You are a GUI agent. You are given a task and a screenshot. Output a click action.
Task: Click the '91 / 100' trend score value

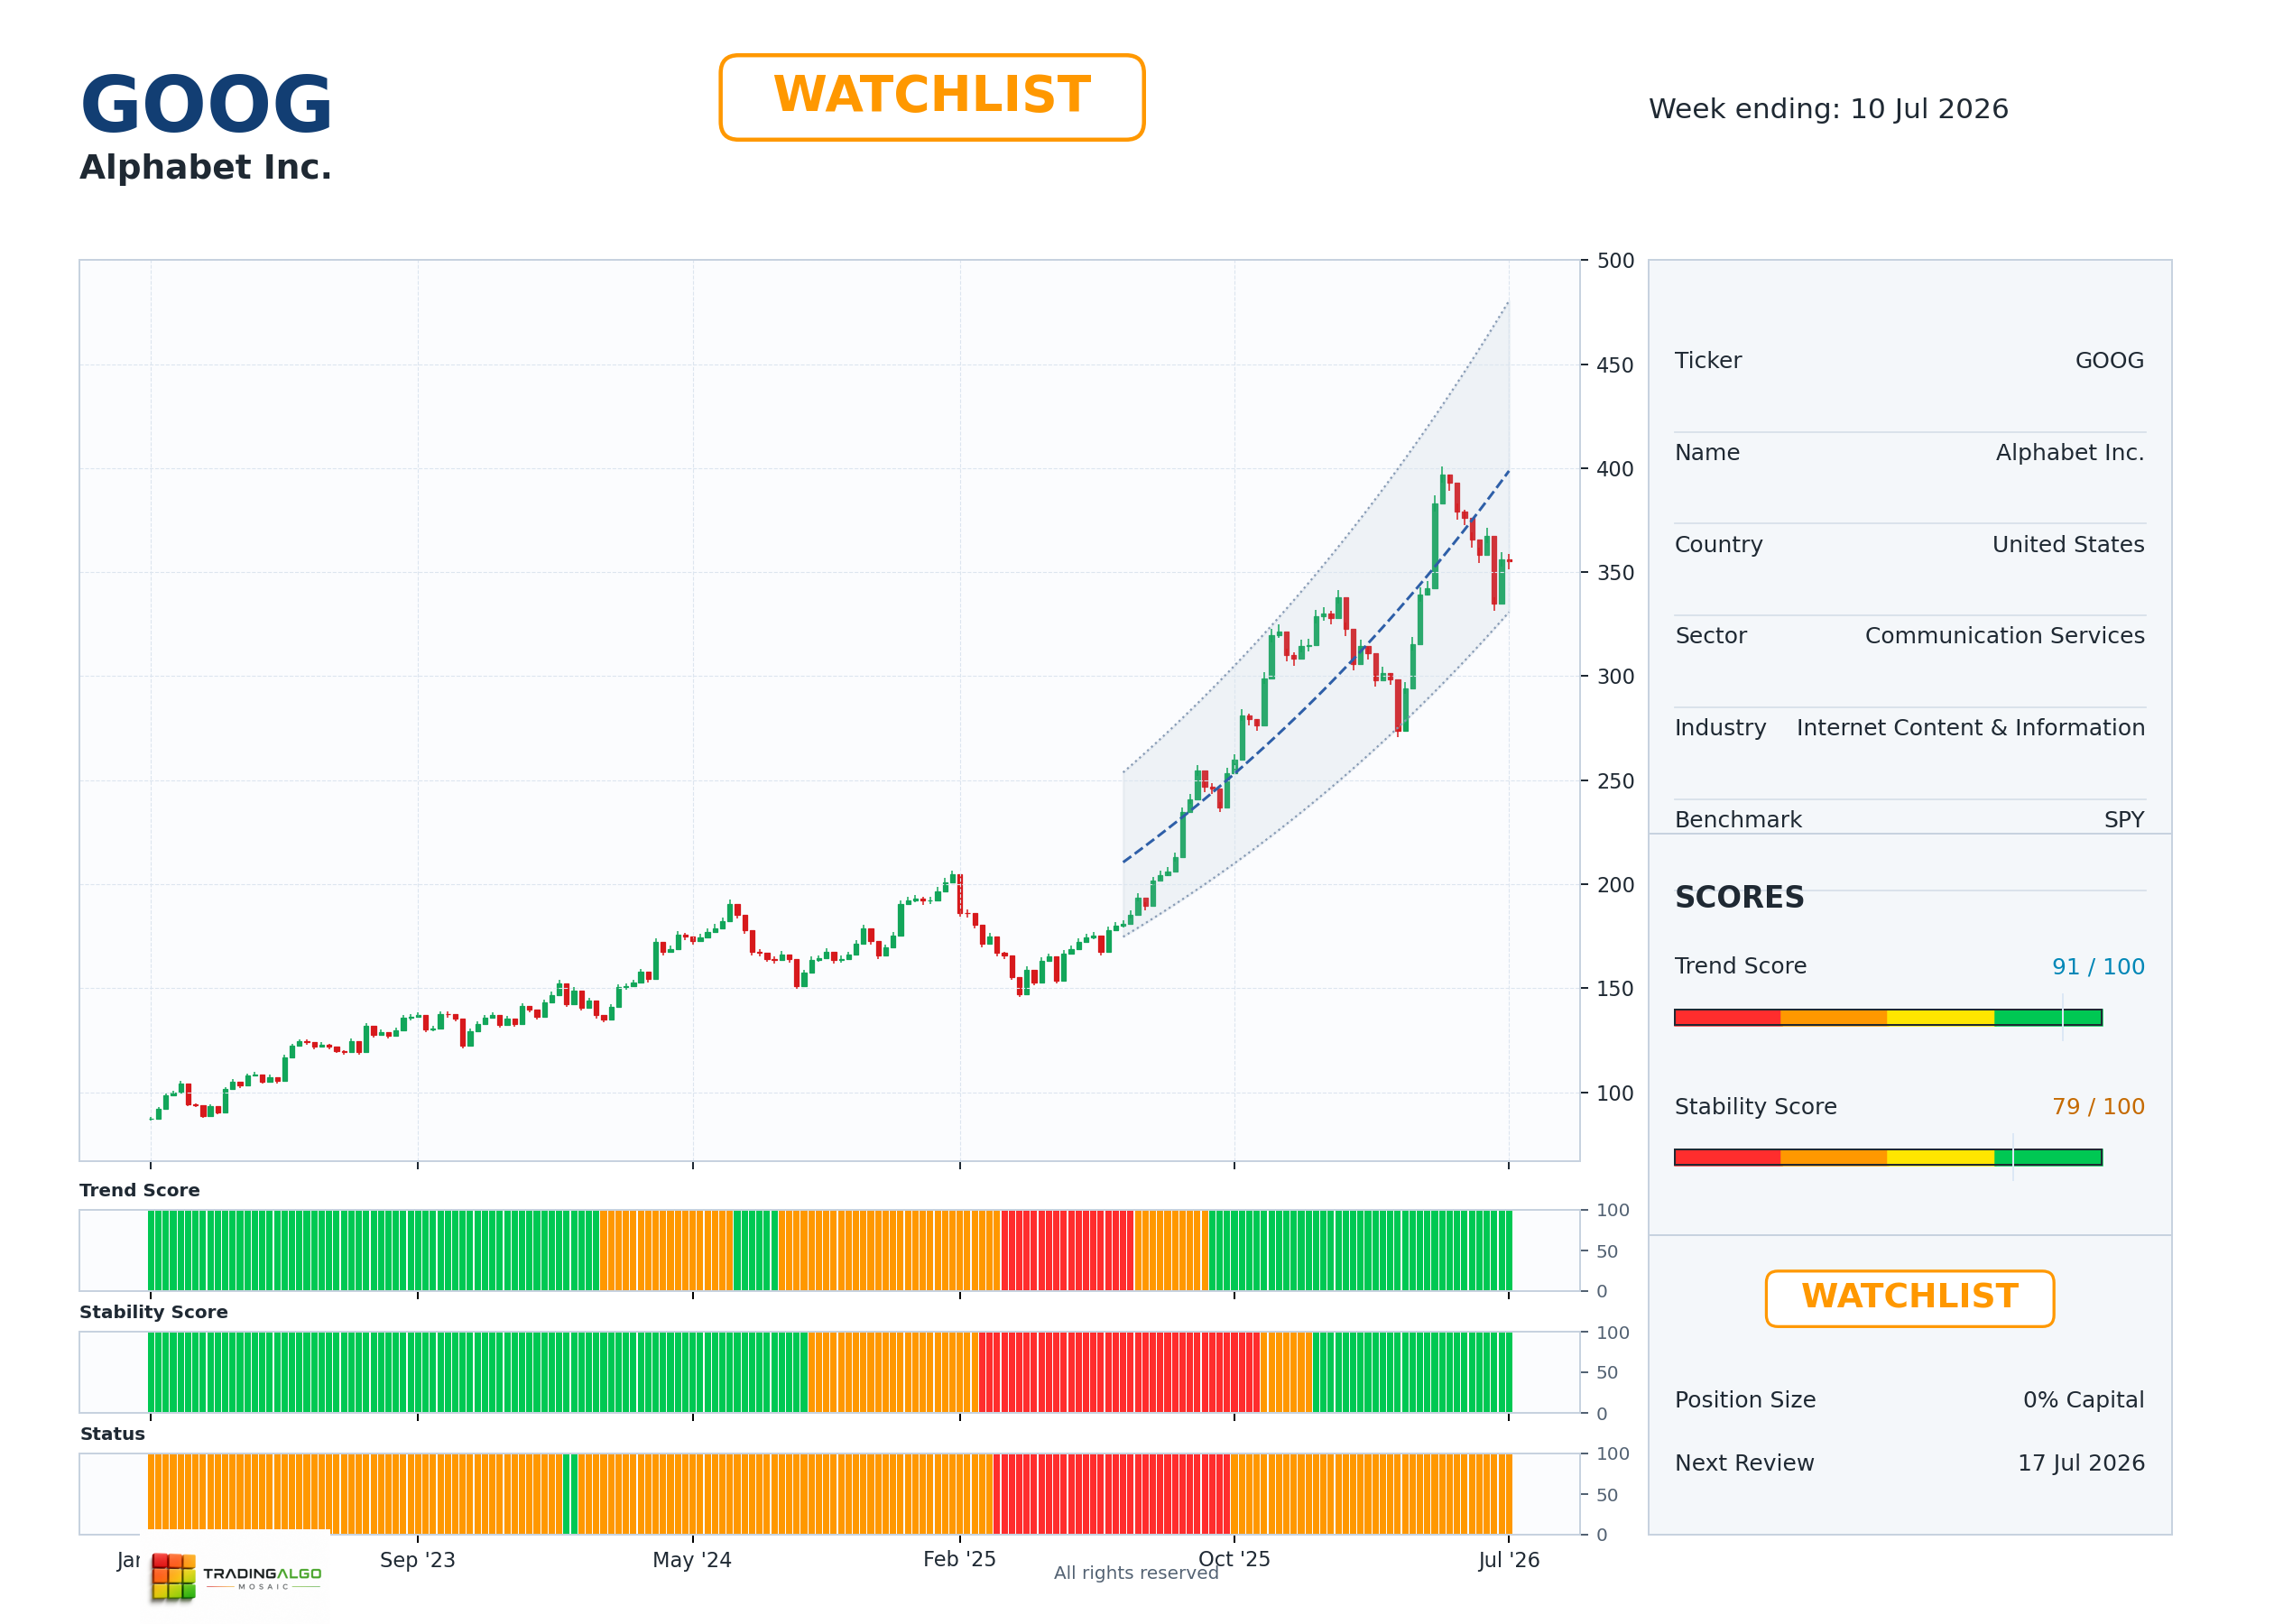point(2098,967)
